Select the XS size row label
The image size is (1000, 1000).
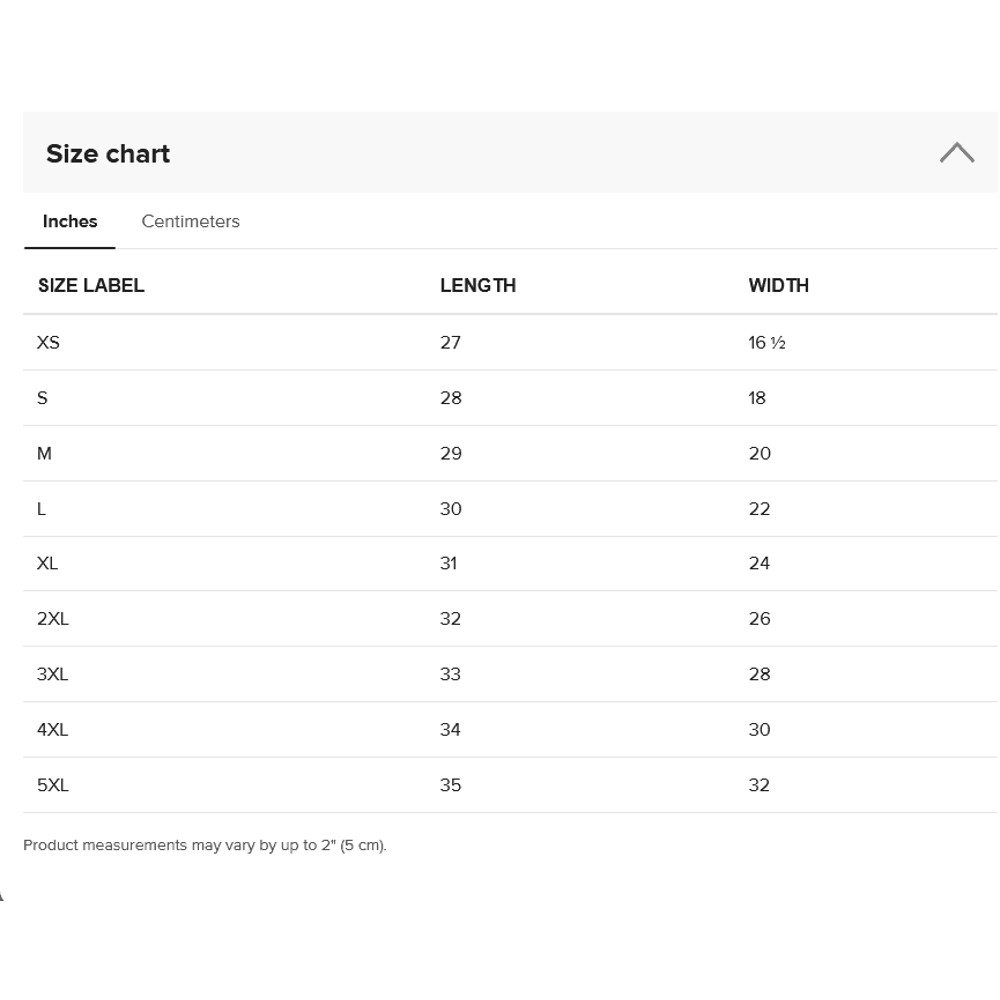click(48, 343)
